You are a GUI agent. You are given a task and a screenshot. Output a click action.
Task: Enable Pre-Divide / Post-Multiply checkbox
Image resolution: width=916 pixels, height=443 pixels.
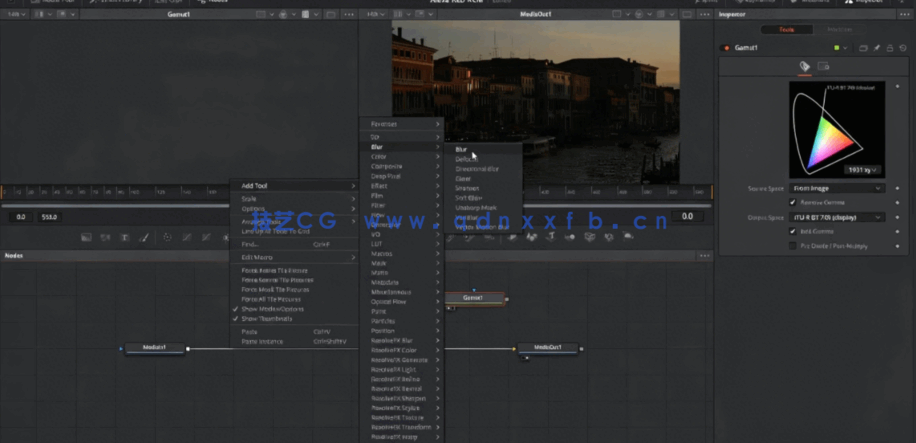tap(793, 246)
